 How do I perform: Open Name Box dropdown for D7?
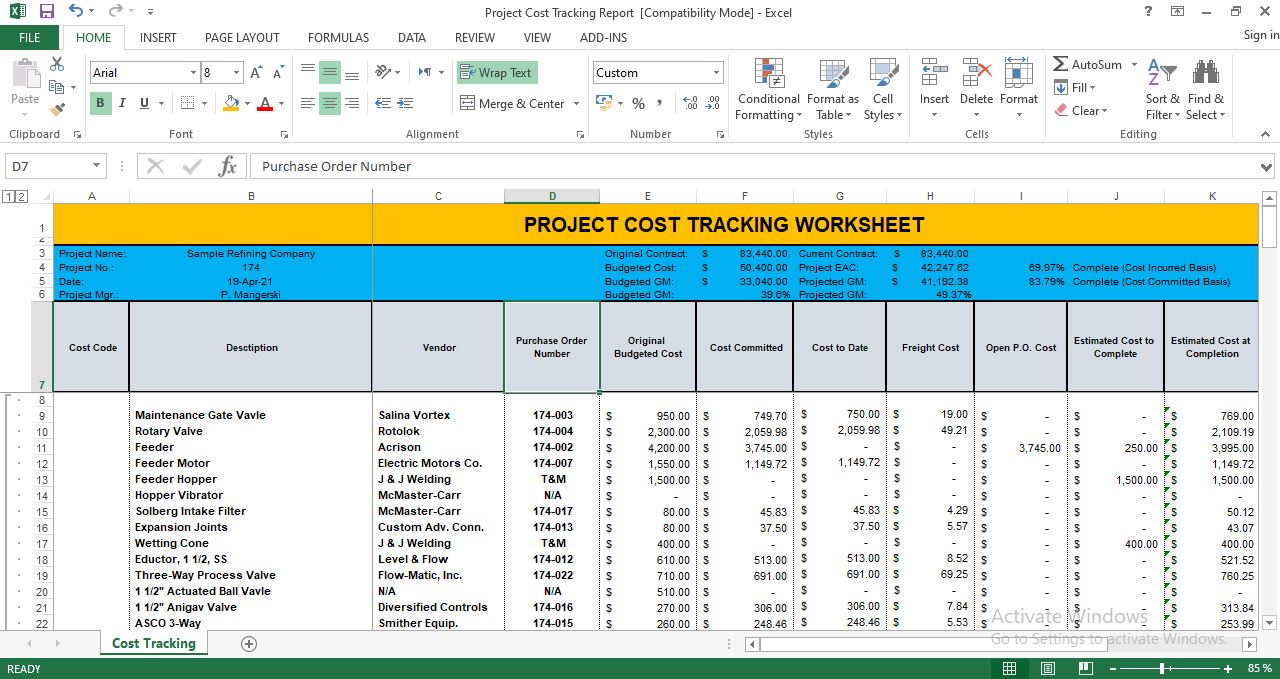(x=96, y=166)
